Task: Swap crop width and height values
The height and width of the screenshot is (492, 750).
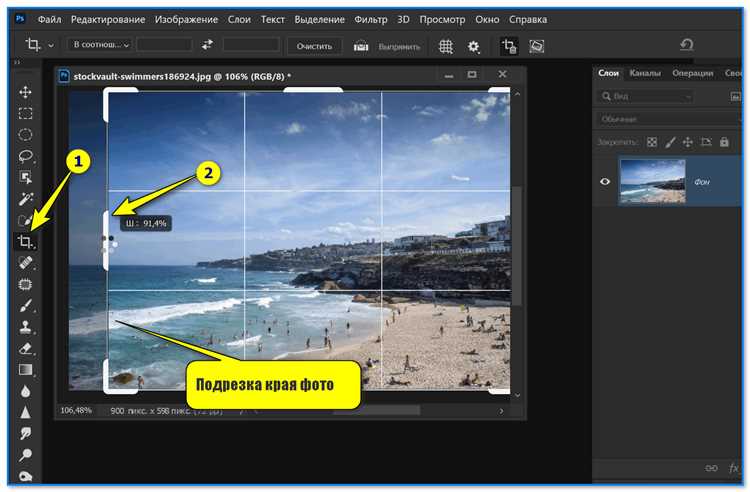Action: click(x=207, y=46)
